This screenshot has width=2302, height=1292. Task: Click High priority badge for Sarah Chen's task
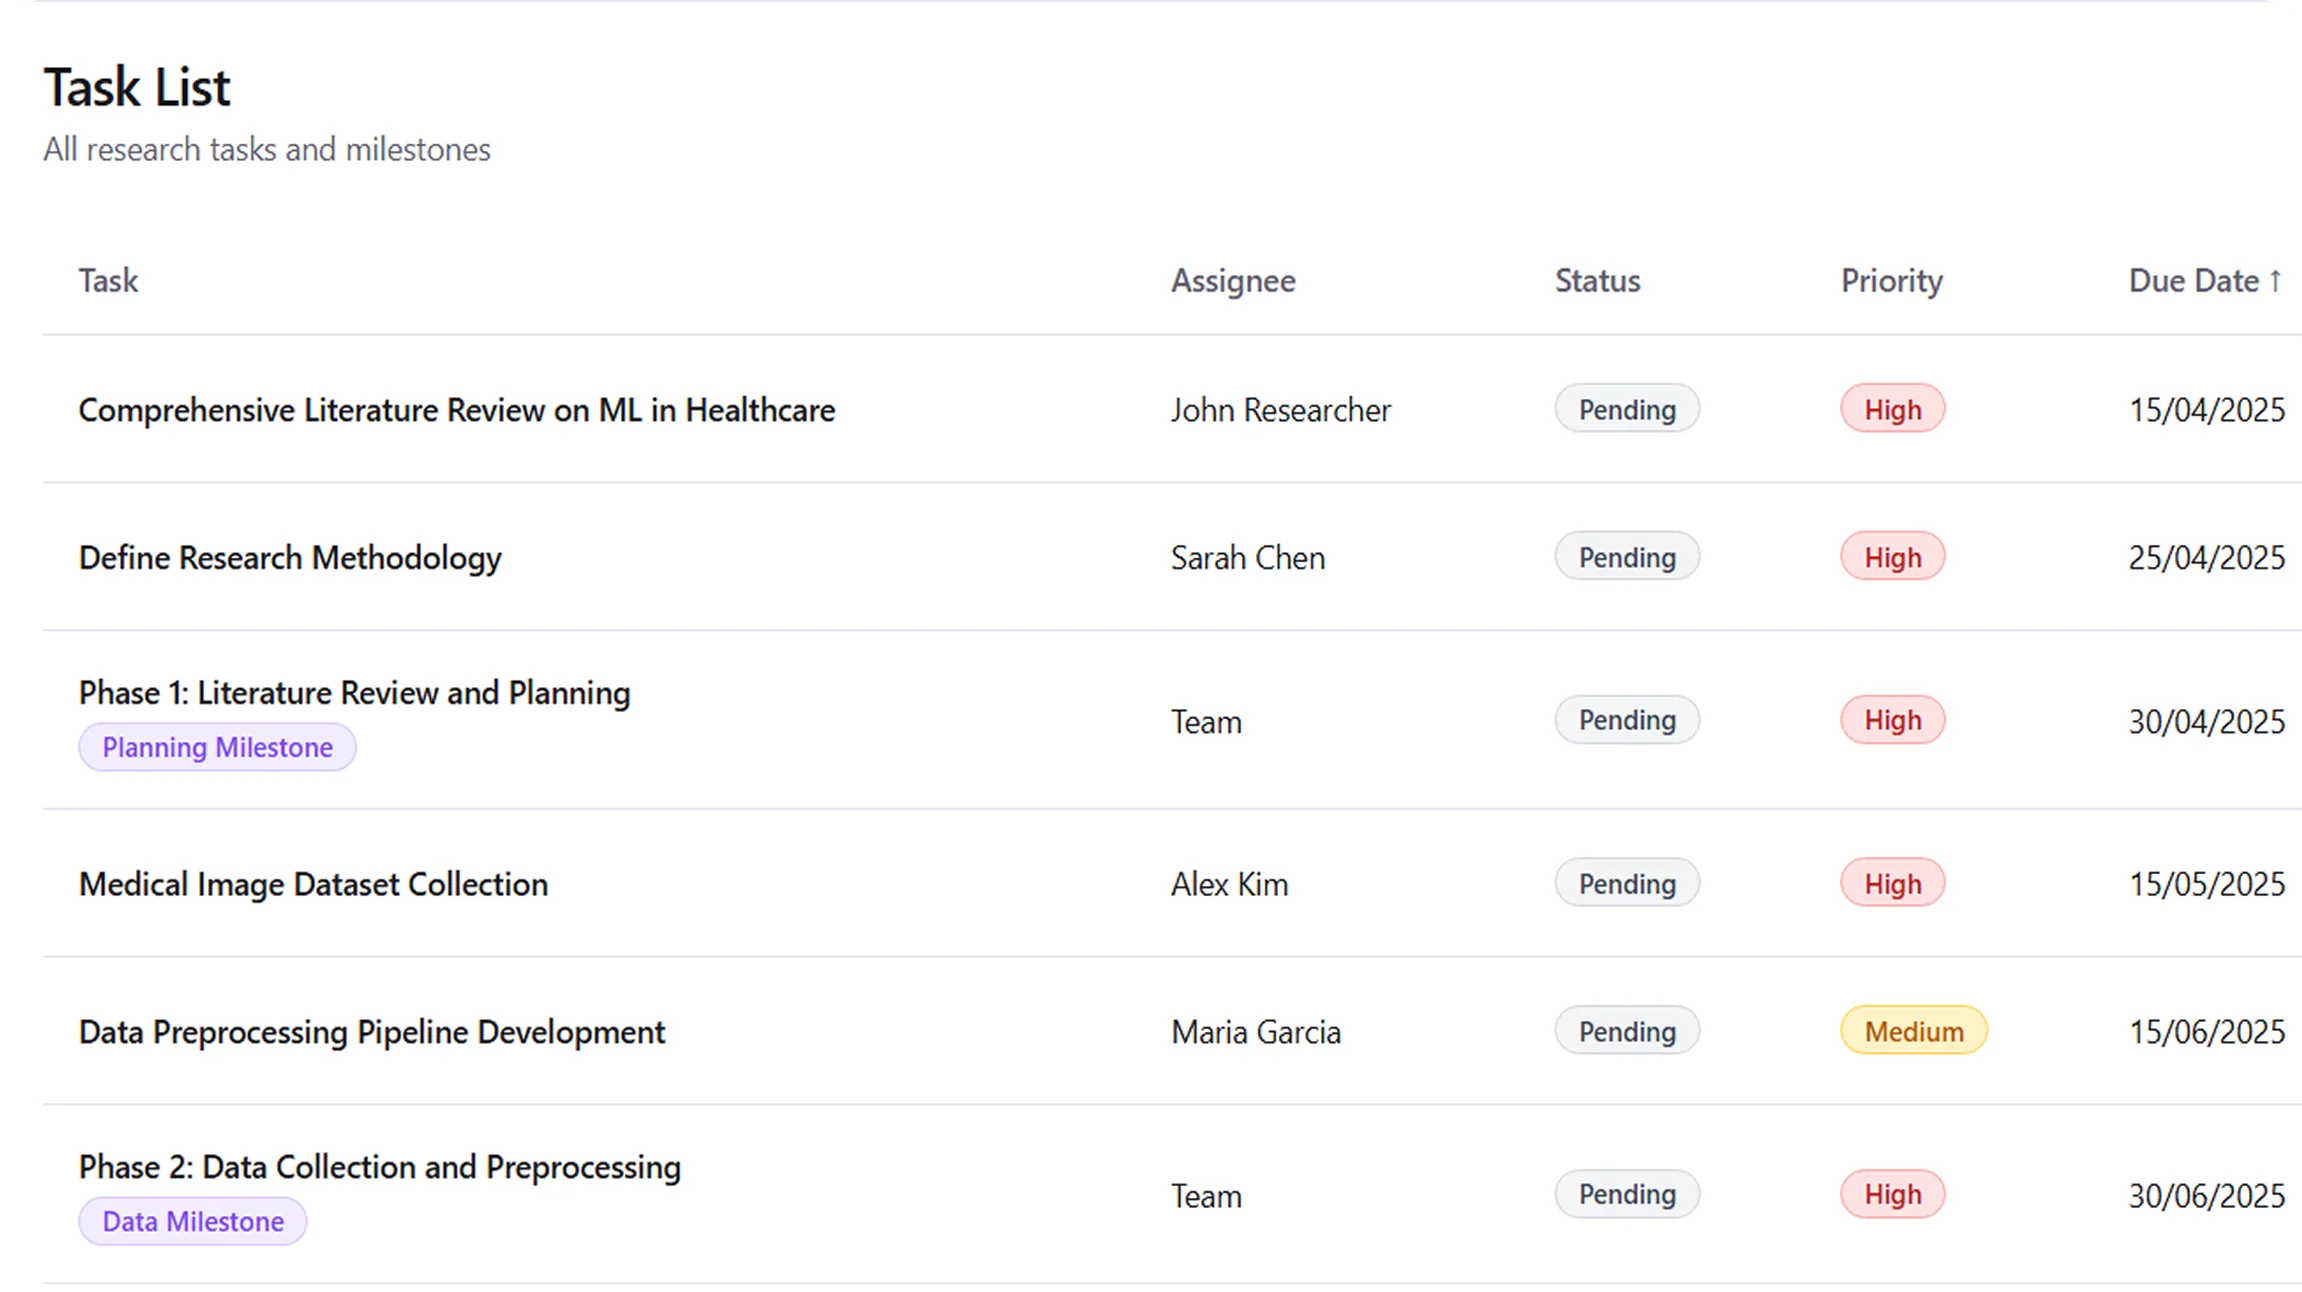click(x=1892, y=557)
